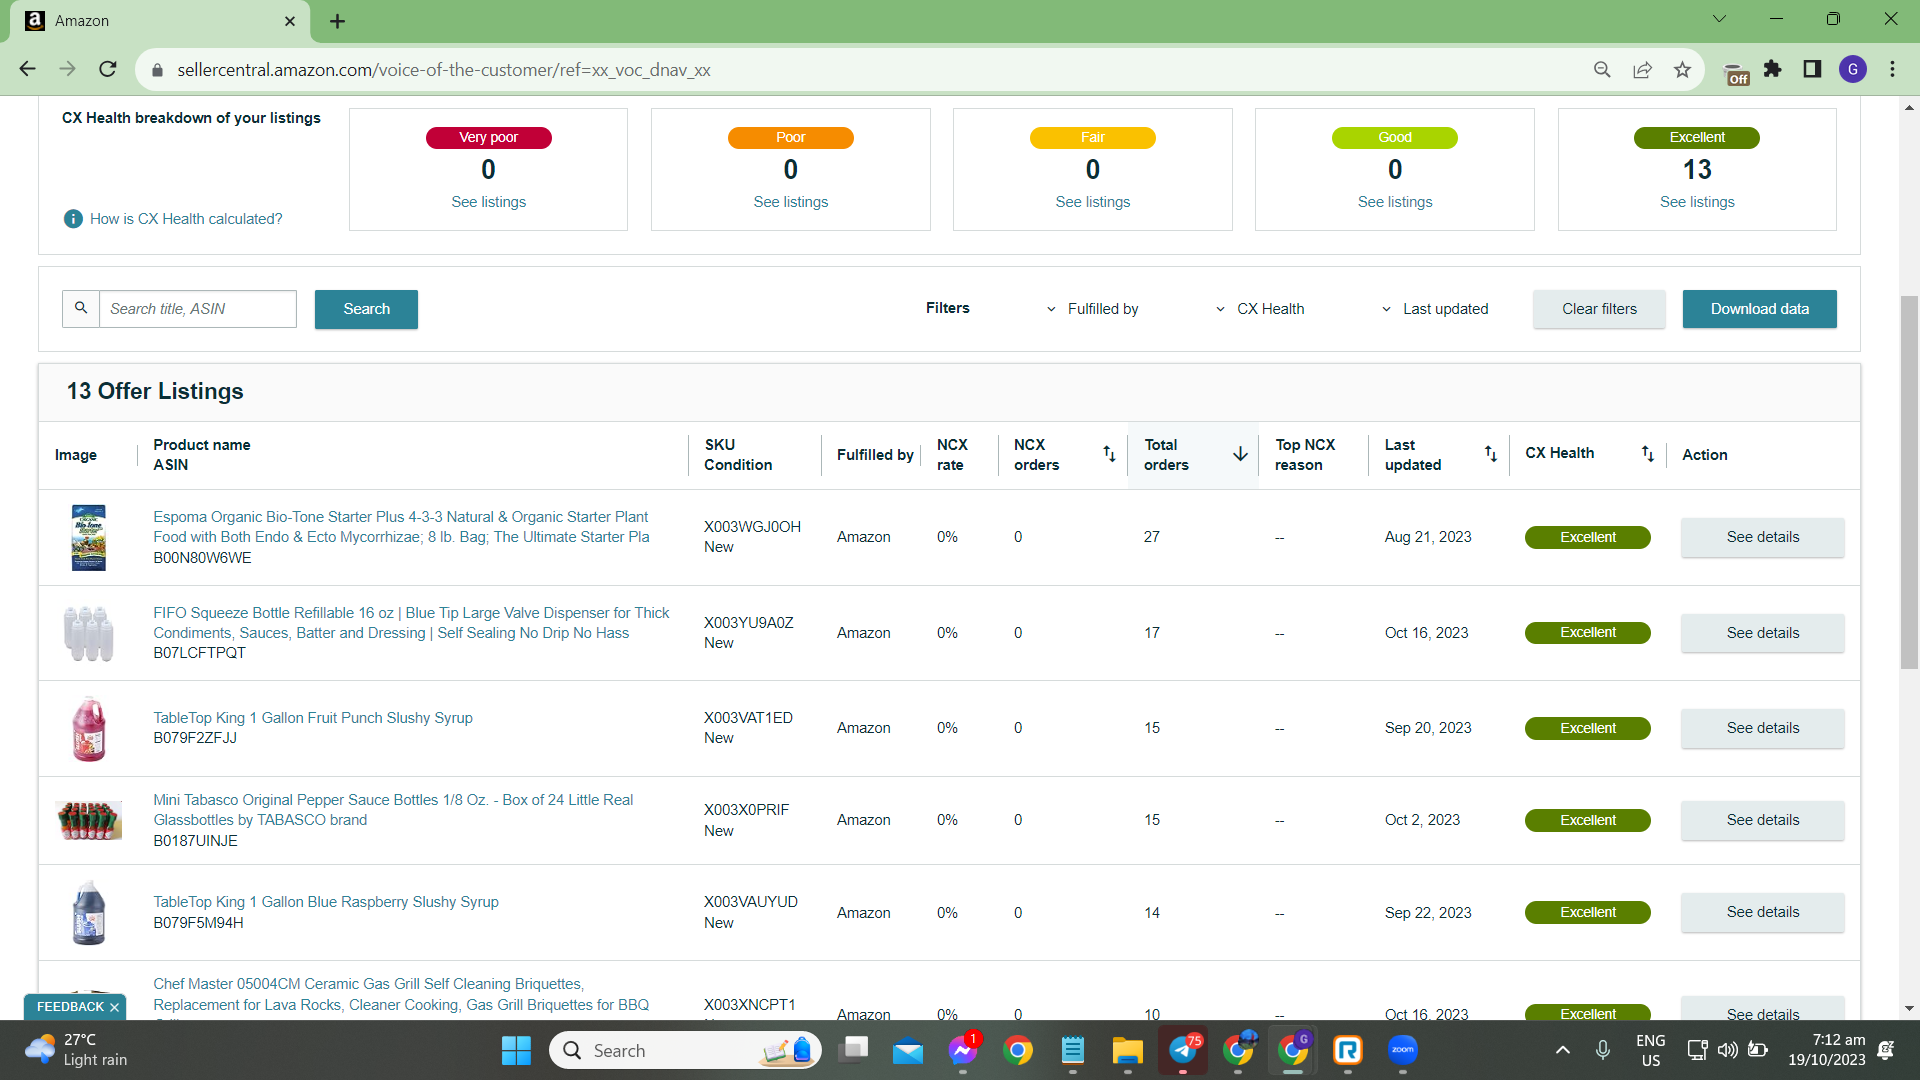See listings under Fair

click(1092, 202)
